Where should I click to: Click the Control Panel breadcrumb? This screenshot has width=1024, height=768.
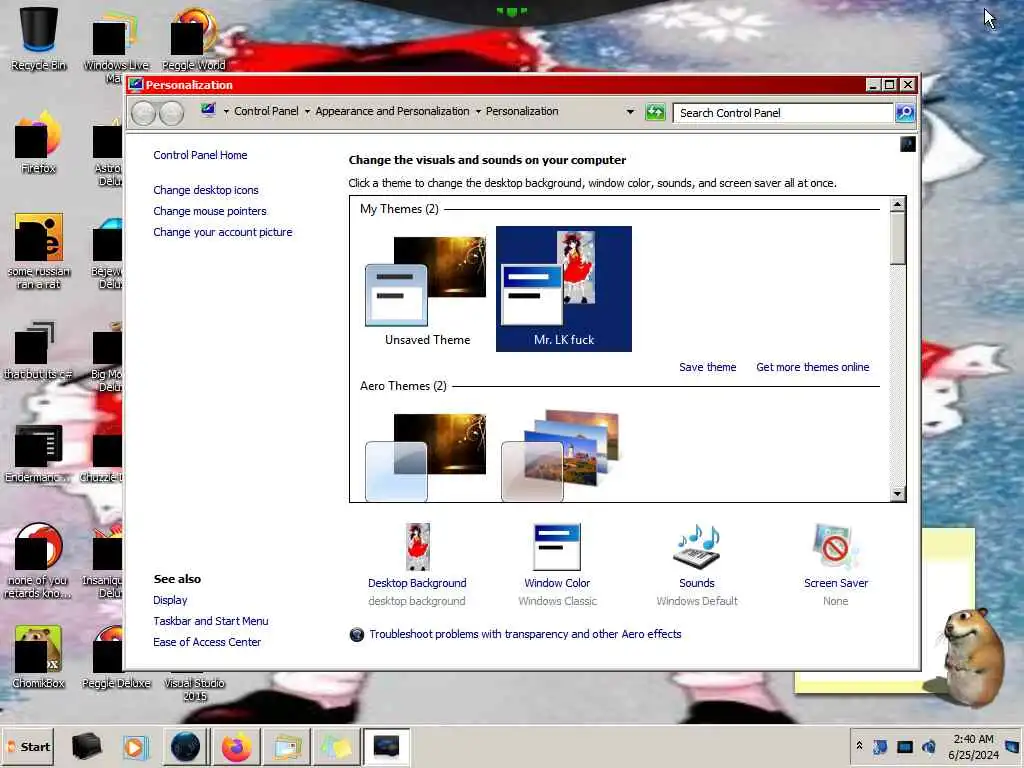(266, 111)
